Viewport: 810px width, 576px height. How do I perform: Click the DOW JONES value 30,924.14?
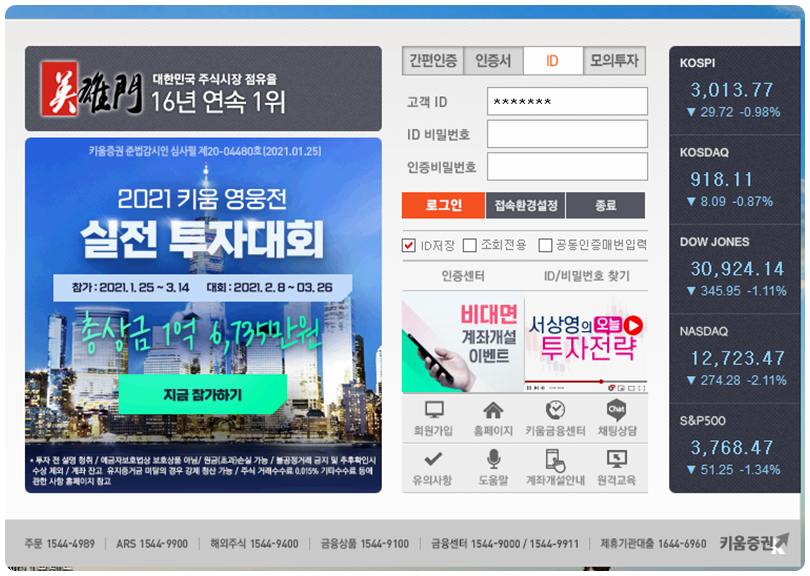click(737, 269)
